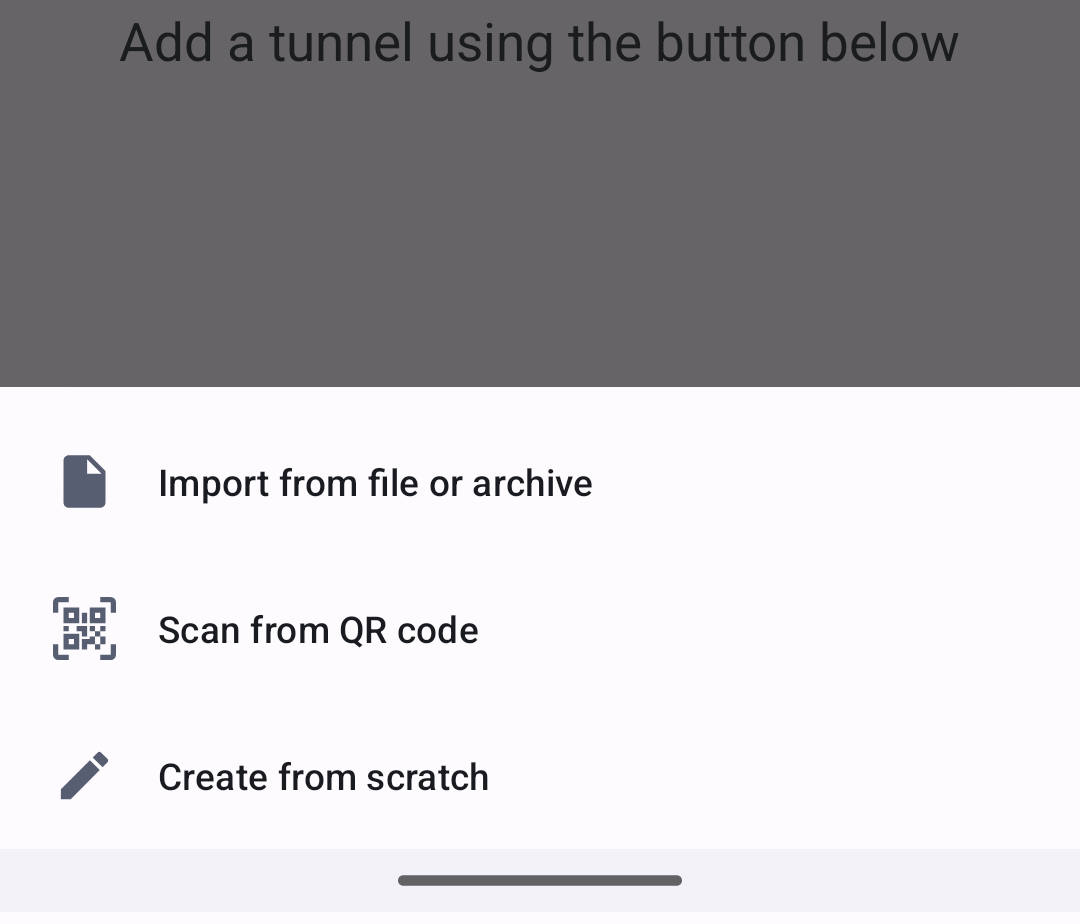Tap the gesture navigation handle bar
1080x924 pixels.
click(540, 881)
